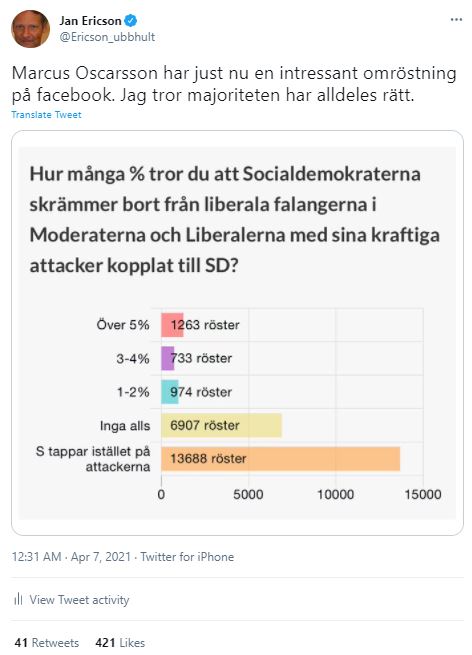Click Translate Tweet link
Screen dimensions: 472x655
tap(46, 114)
